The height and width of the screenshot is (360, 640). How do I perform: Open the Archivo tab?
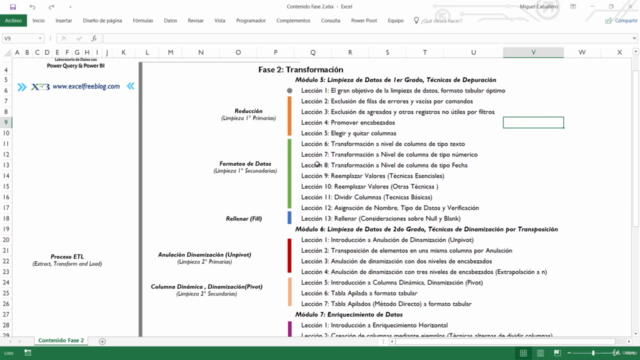coord(13,20)
